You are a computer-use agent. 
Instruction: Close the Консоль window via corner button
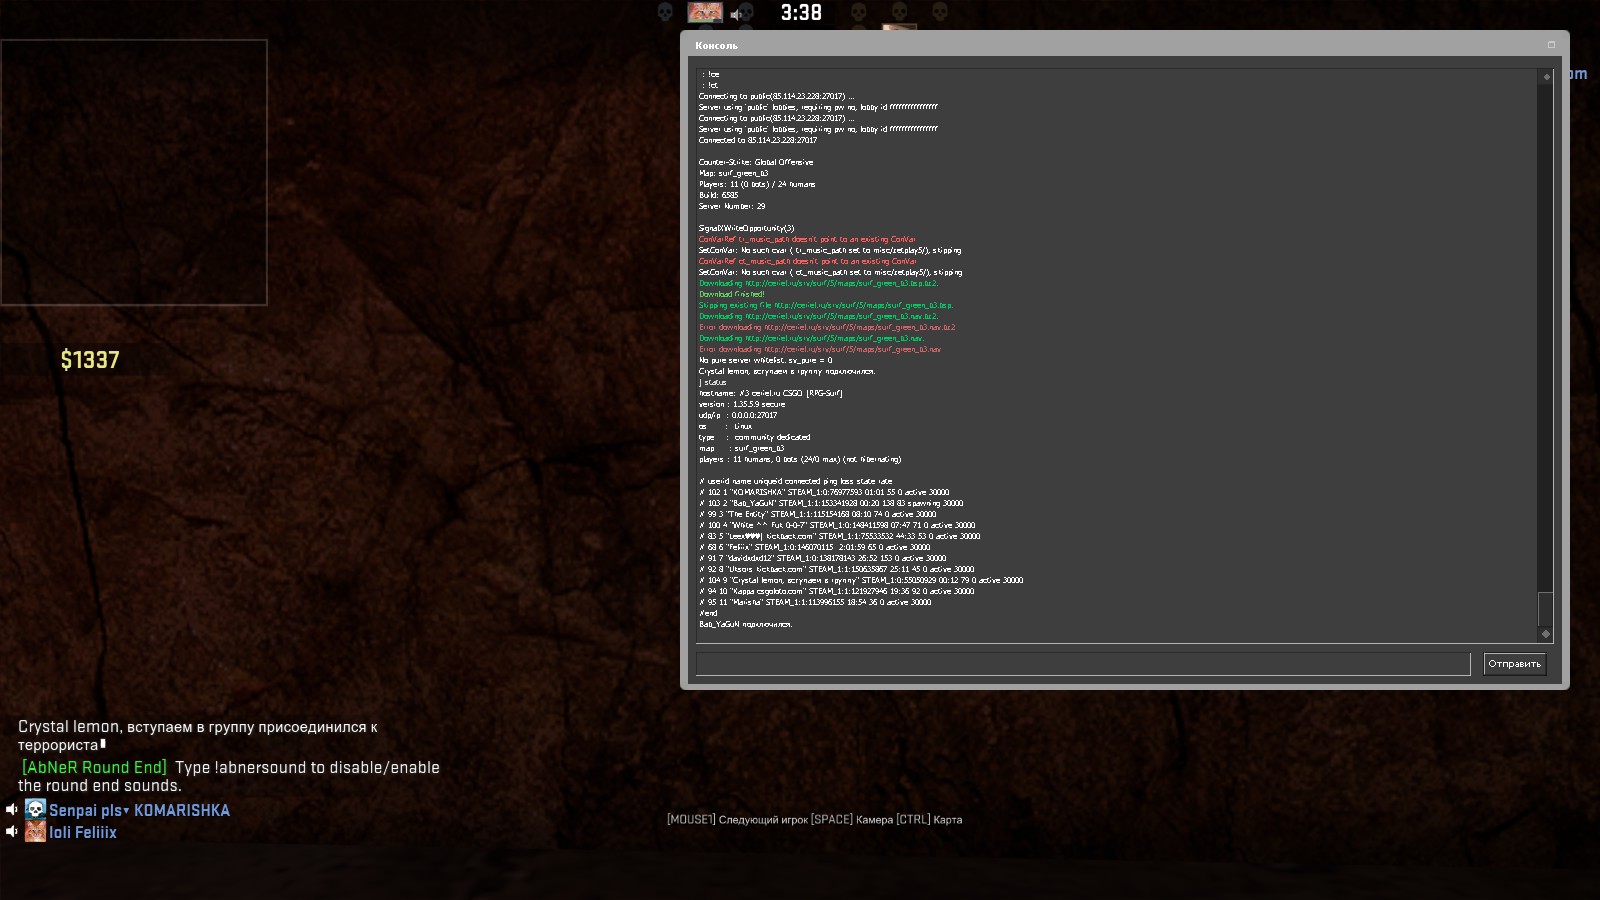(1551, 45)
